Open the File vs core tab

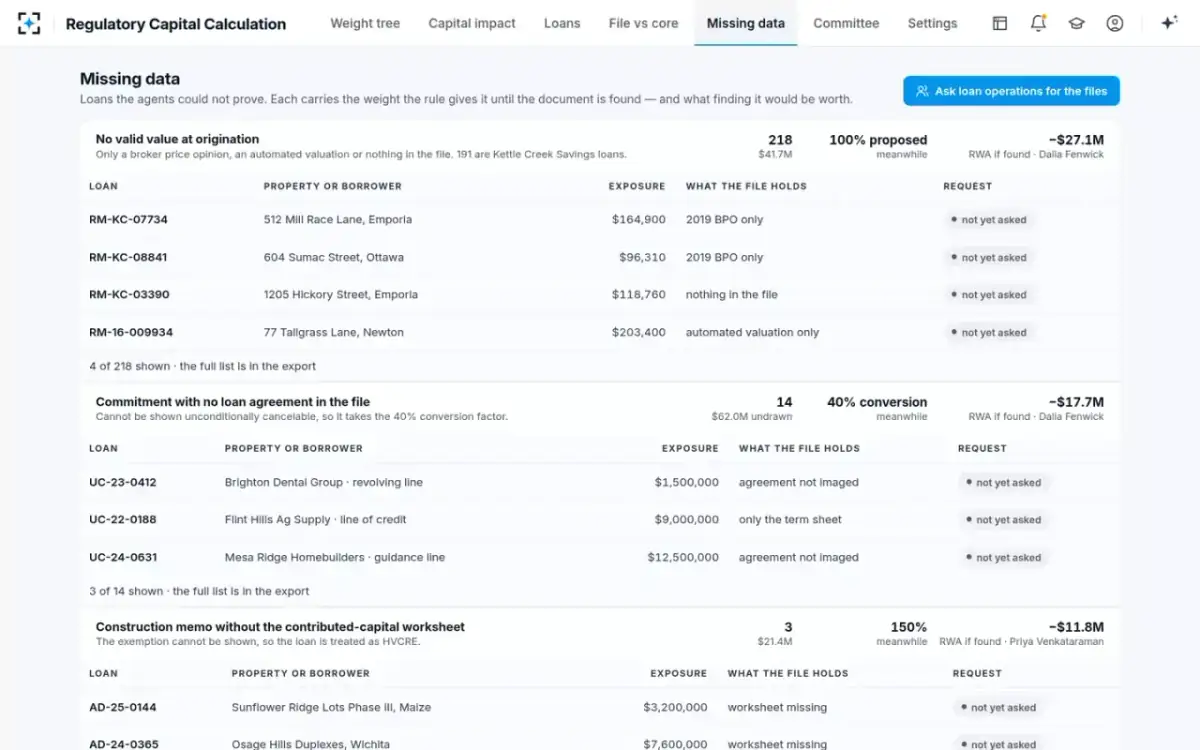[644, 23]
